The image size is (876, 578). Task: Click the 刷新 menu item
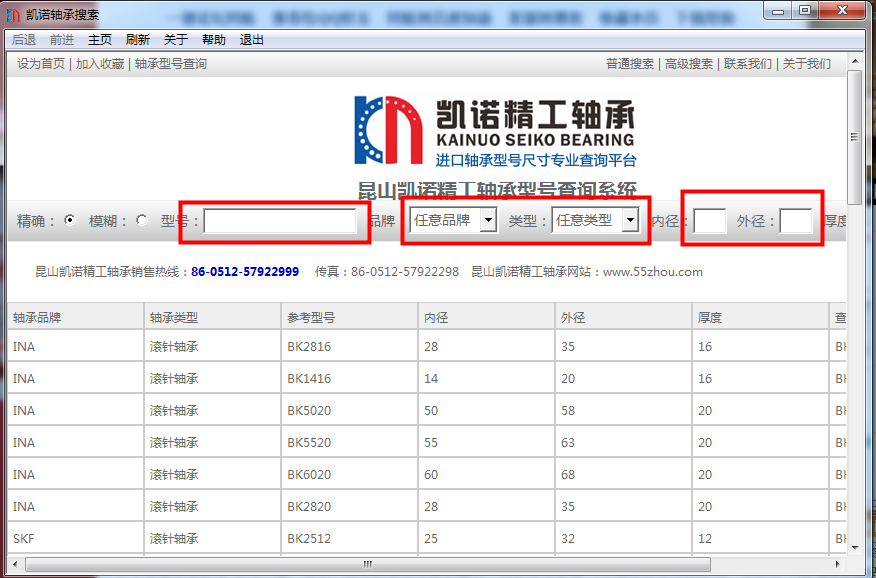tap(138, 40)
